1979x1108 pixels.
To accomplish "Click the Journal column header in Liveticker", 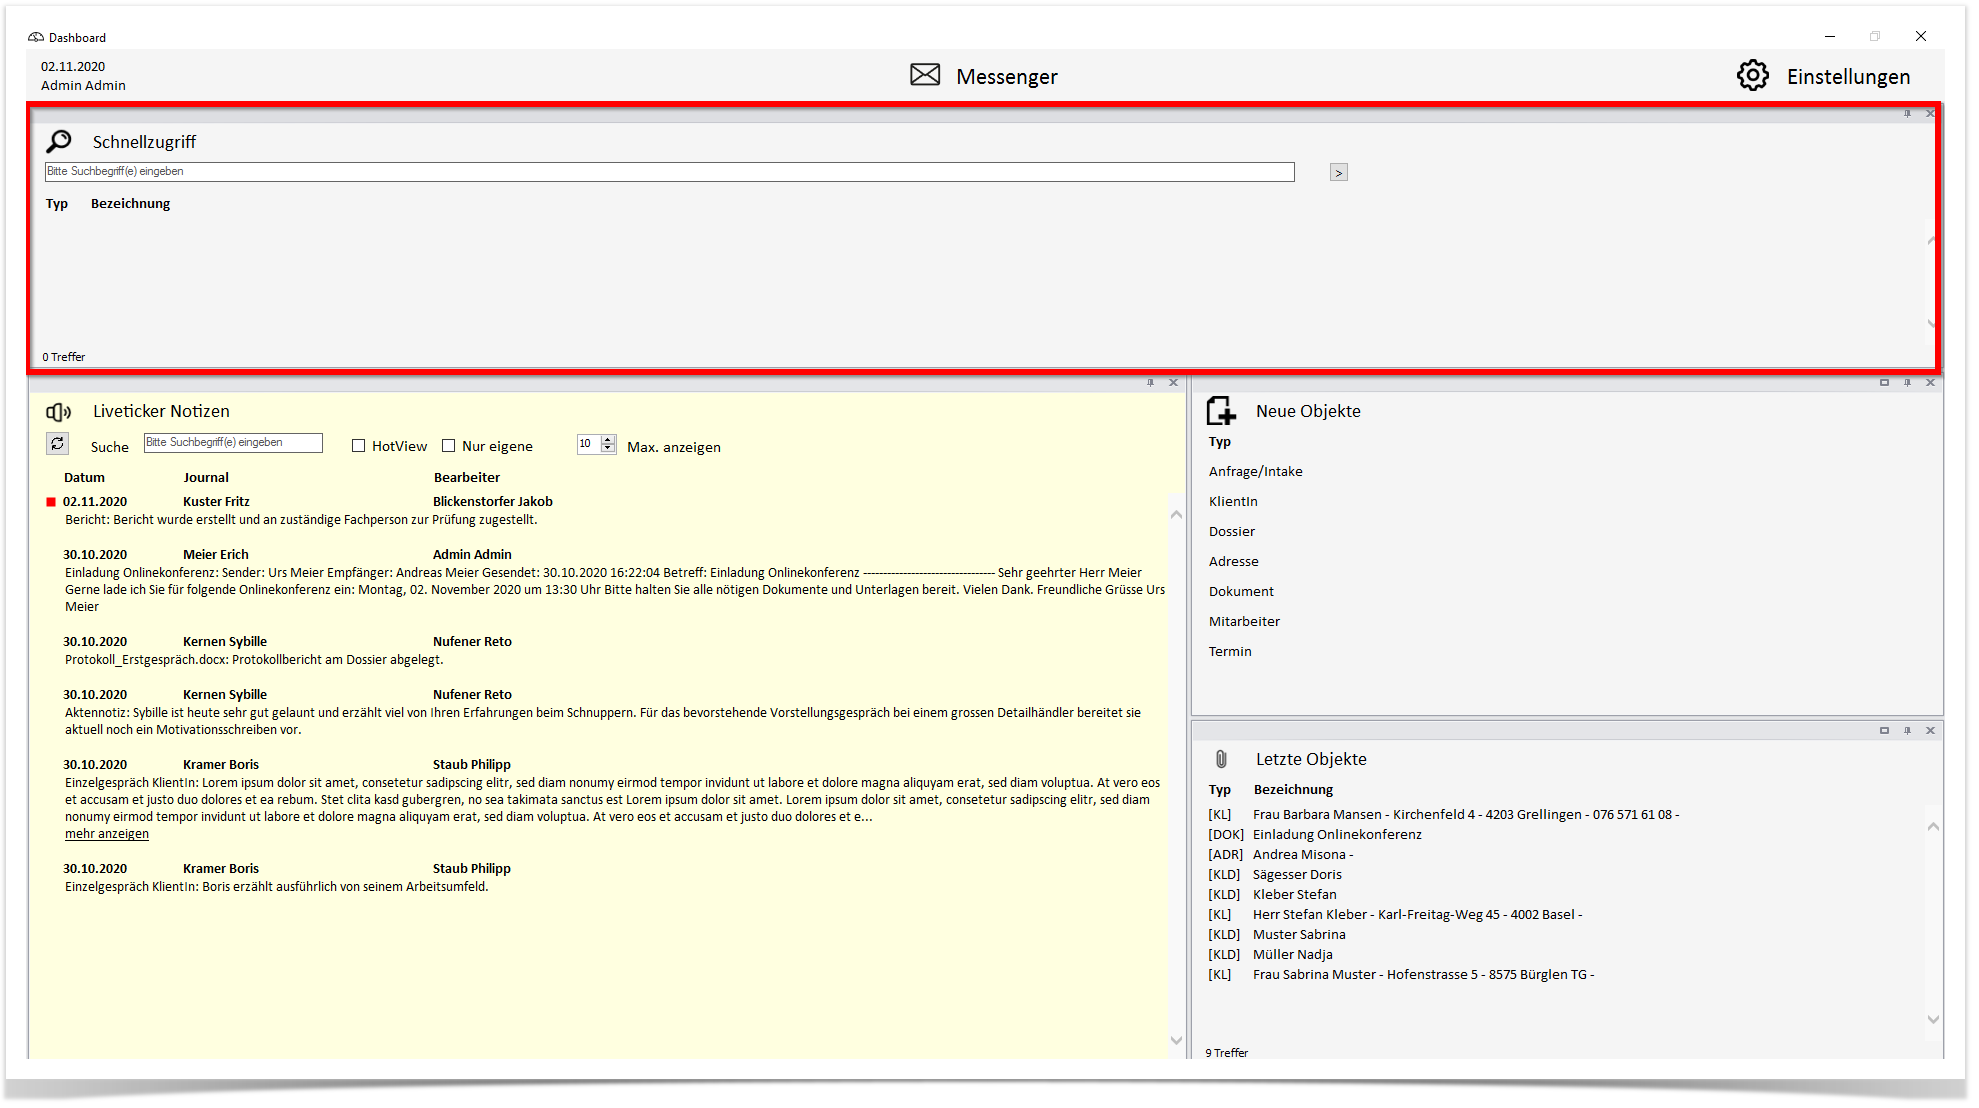I will 206,477.
